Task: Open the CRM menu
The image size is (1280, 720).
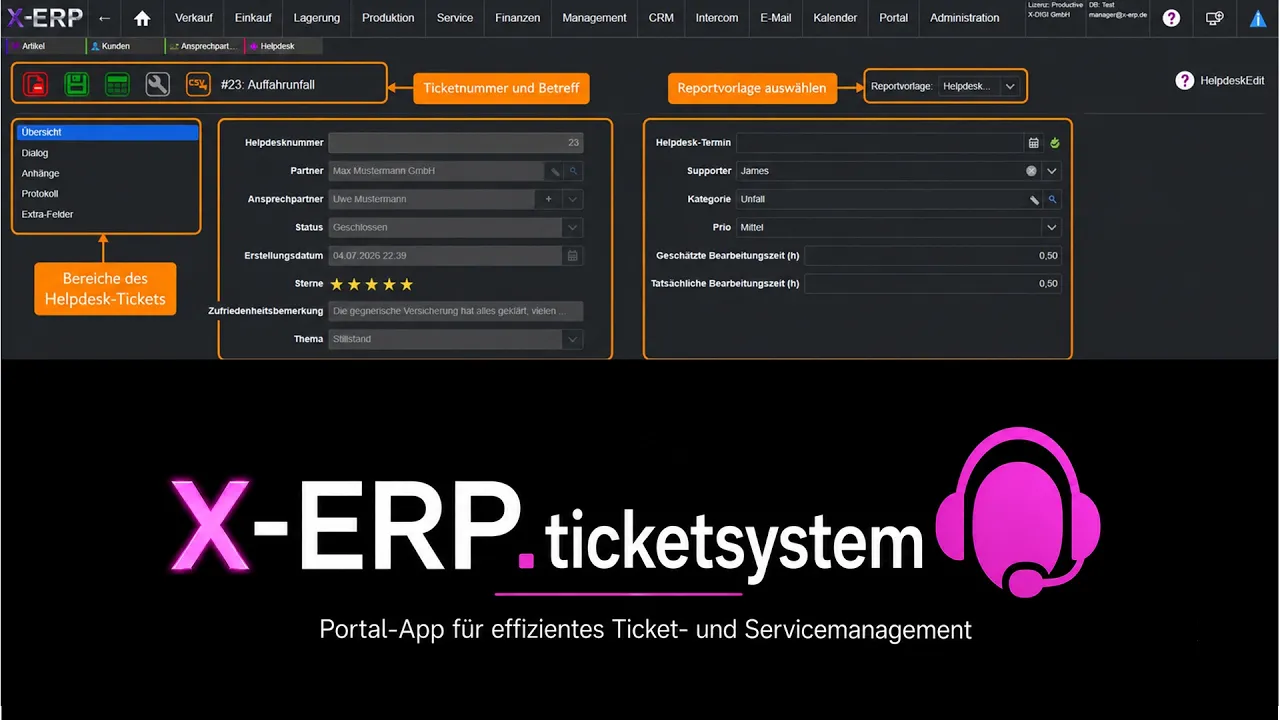Action: click(661, 18)
